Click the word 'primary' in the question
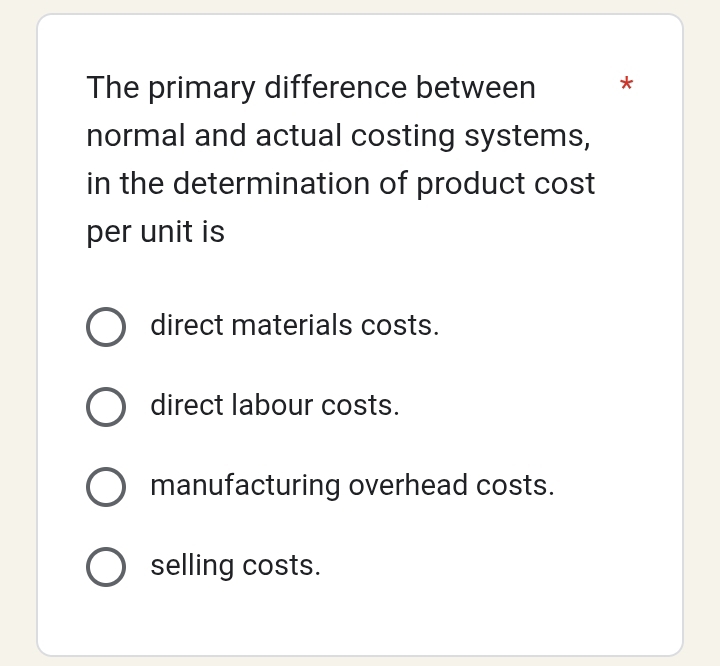Screen dimensions: 720x666 [x=202, y=89]
